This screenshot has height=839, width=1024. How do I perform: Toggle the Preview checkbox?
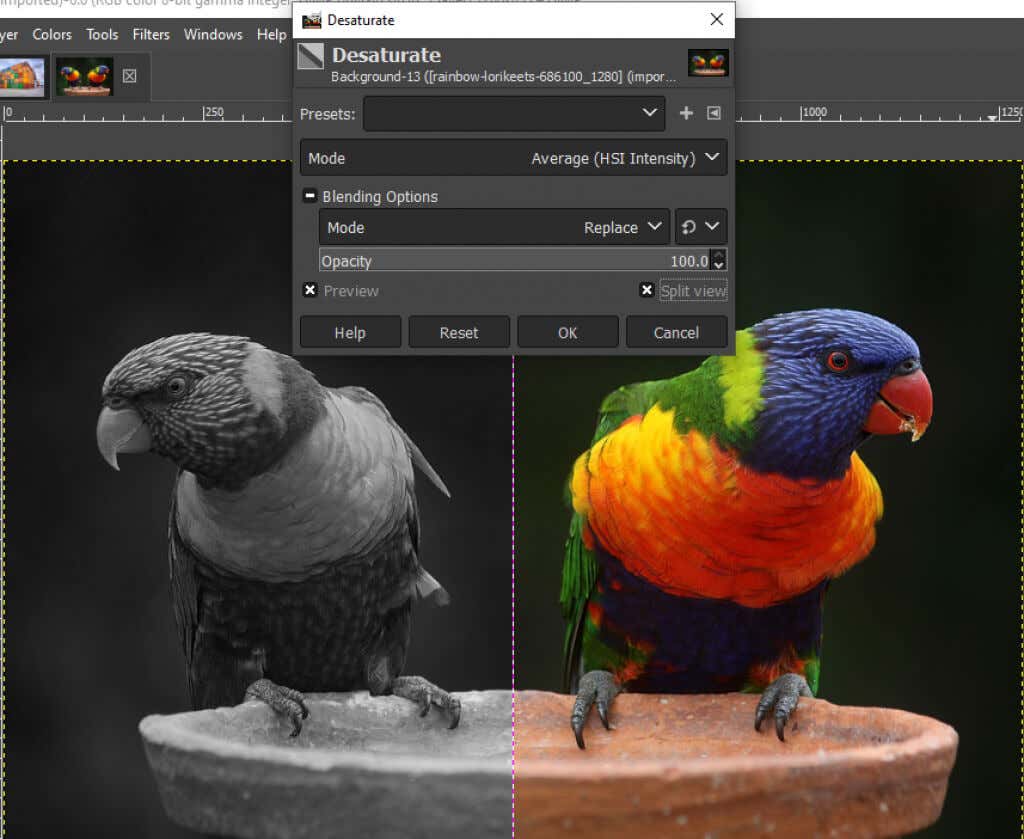(310, 290)
